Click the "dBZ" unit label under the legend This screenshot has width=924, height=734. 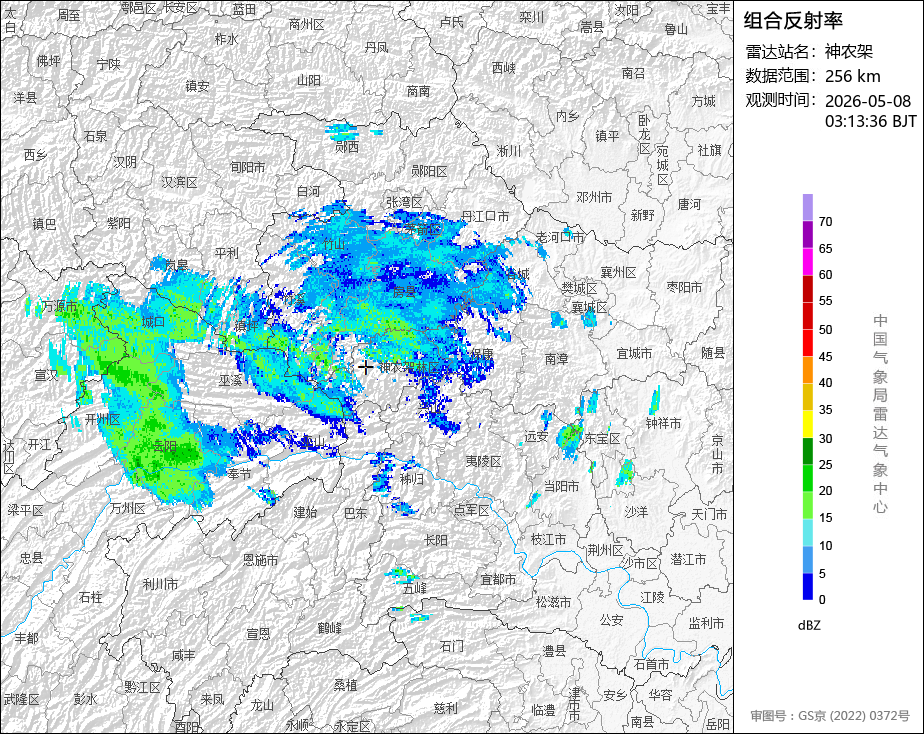tap(808, 626)
